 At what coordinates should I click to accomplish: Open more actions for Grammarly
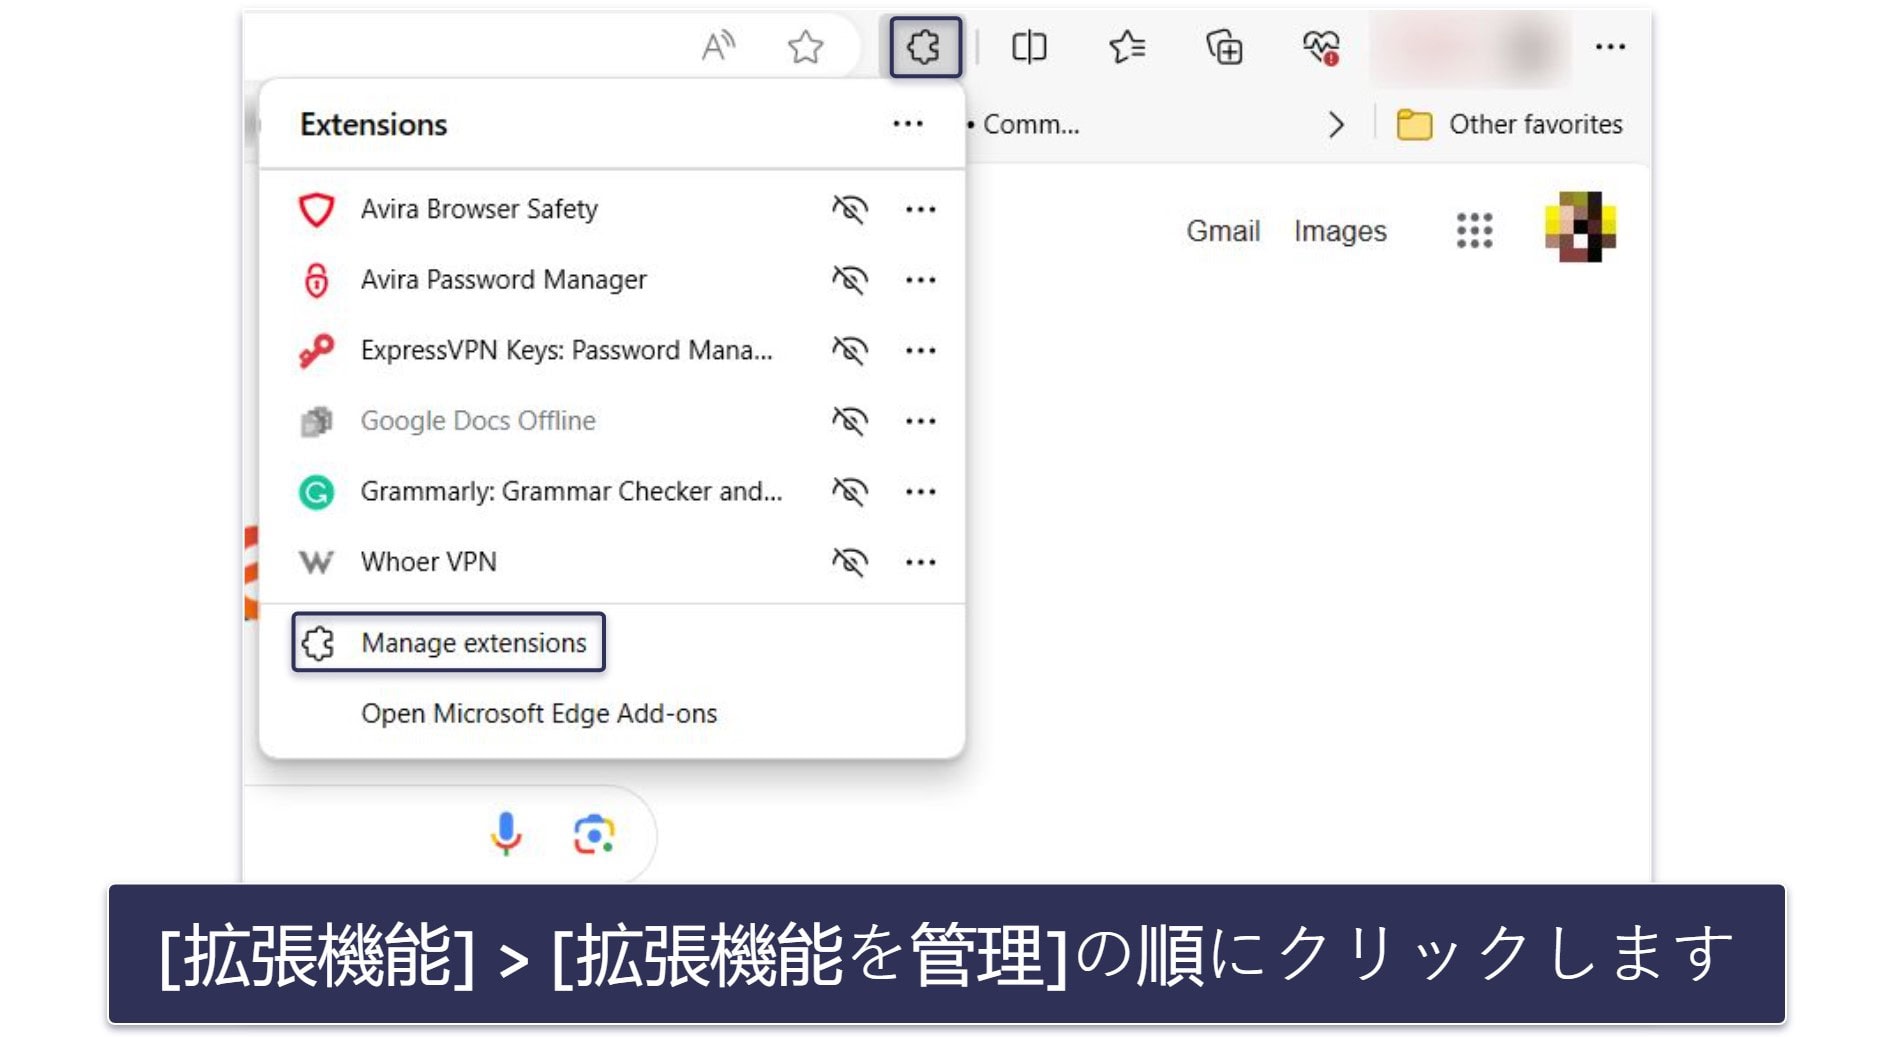pos(920,491)
